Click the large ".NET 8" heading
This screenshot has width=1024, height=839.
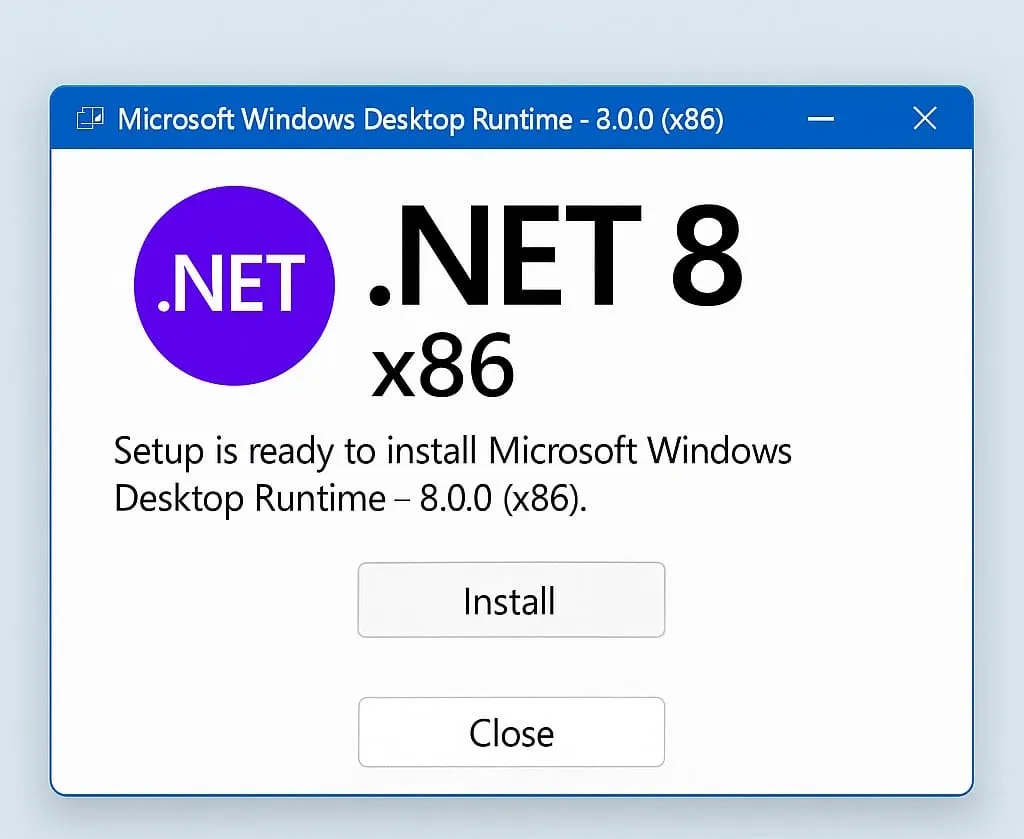coord(556,255)
